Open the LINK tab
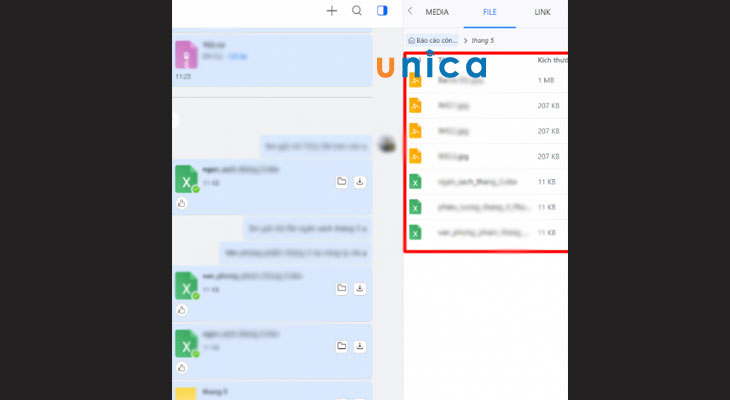The image size is (730, 400). pyautogui.click(x=542, y=12)
